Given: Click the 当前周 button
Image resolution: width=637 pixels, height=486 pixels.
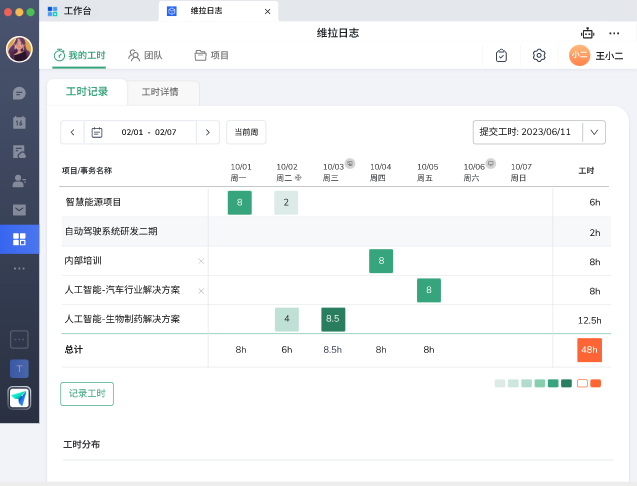Looking at the screenshot, I should click(246, 132).
